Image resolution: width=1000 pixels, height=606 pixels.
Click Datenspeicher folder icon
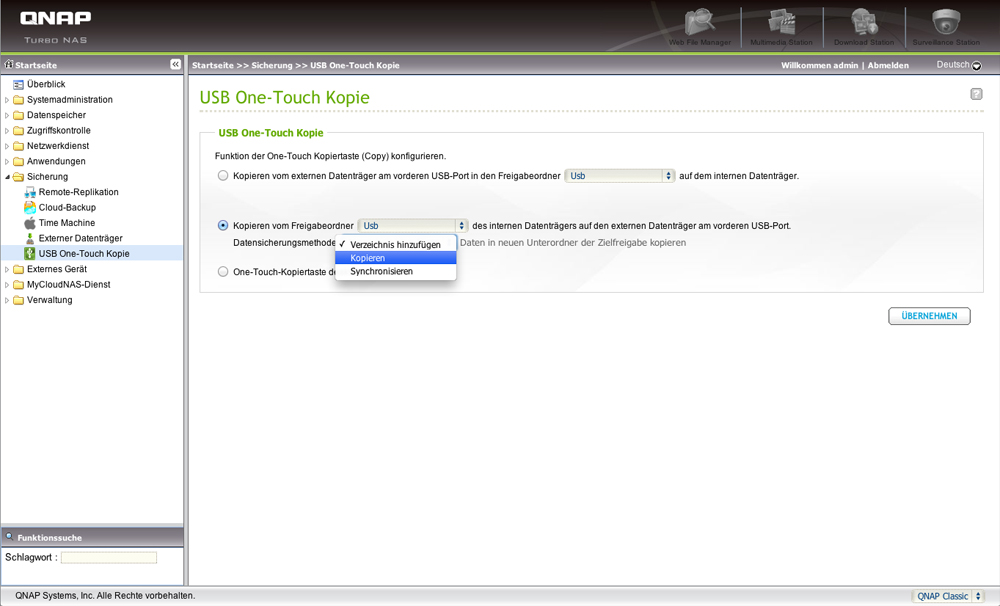[18, 115]
